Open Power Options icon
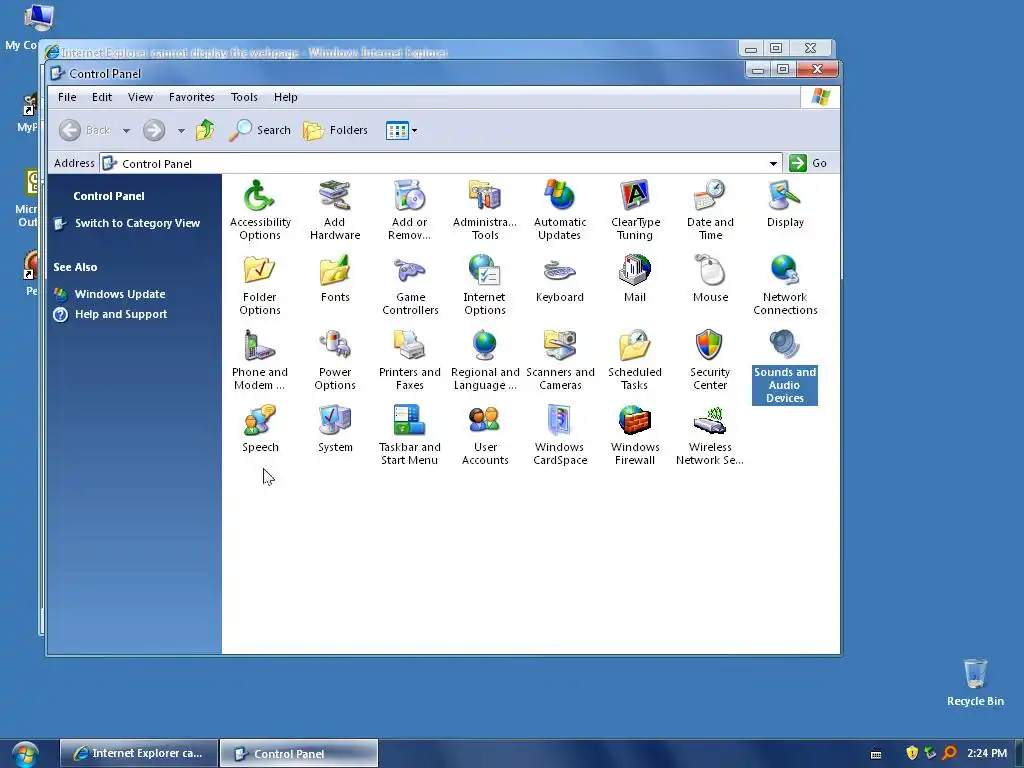Viewport: 1024px width, 768px height. click(x=335, y=360)
